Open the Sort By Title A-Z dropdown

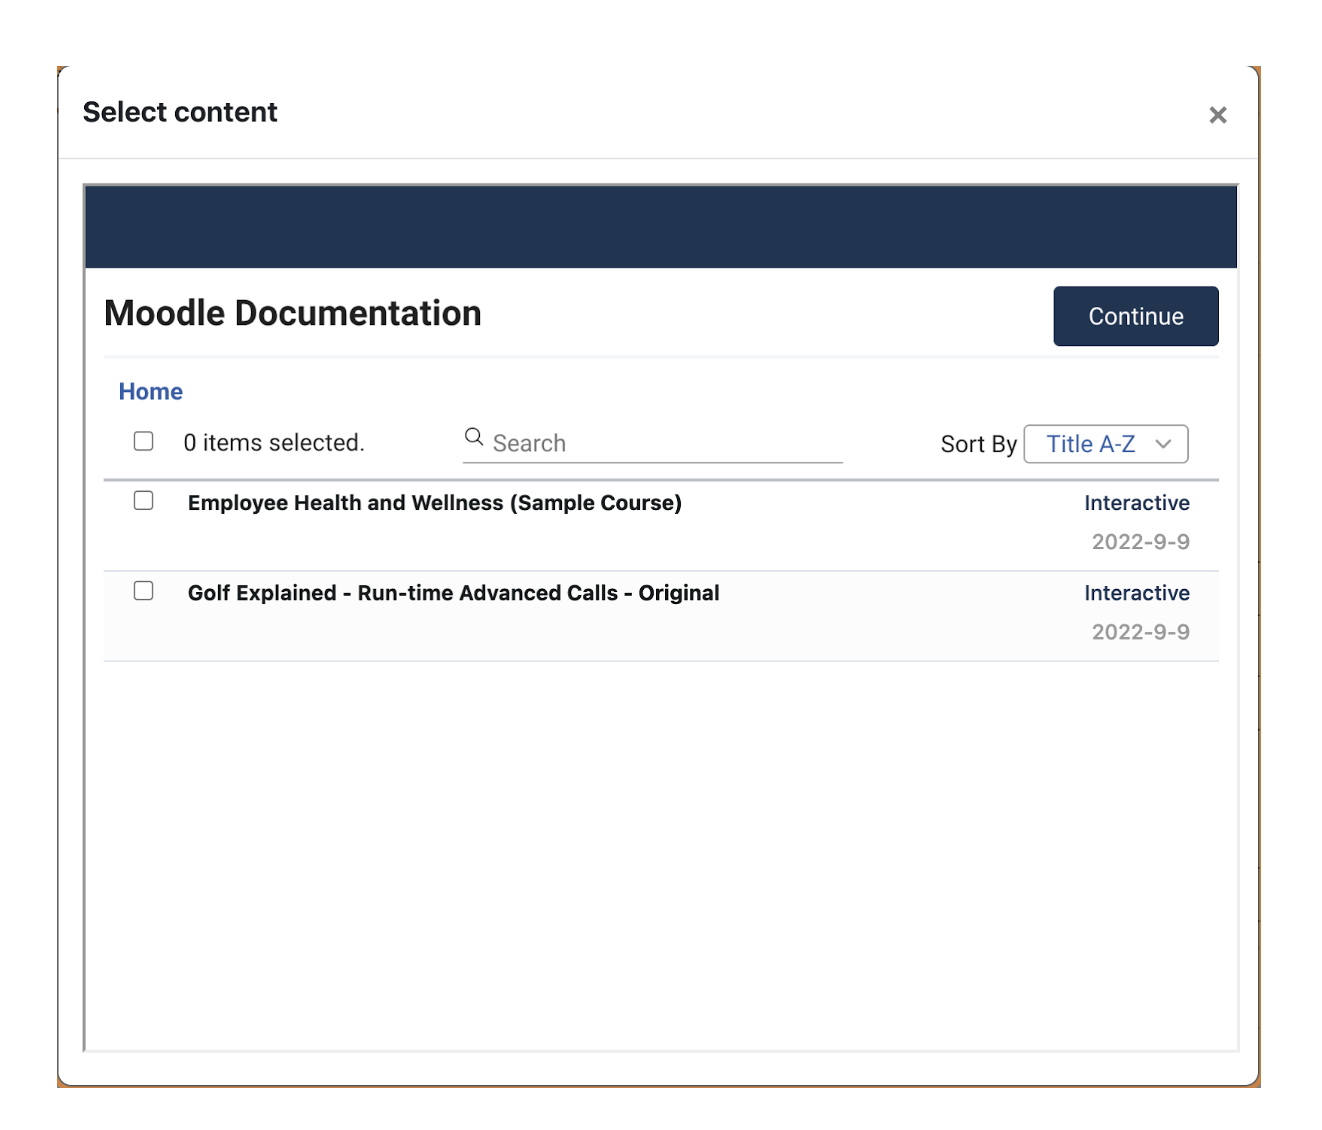(x=1106, y=444)
